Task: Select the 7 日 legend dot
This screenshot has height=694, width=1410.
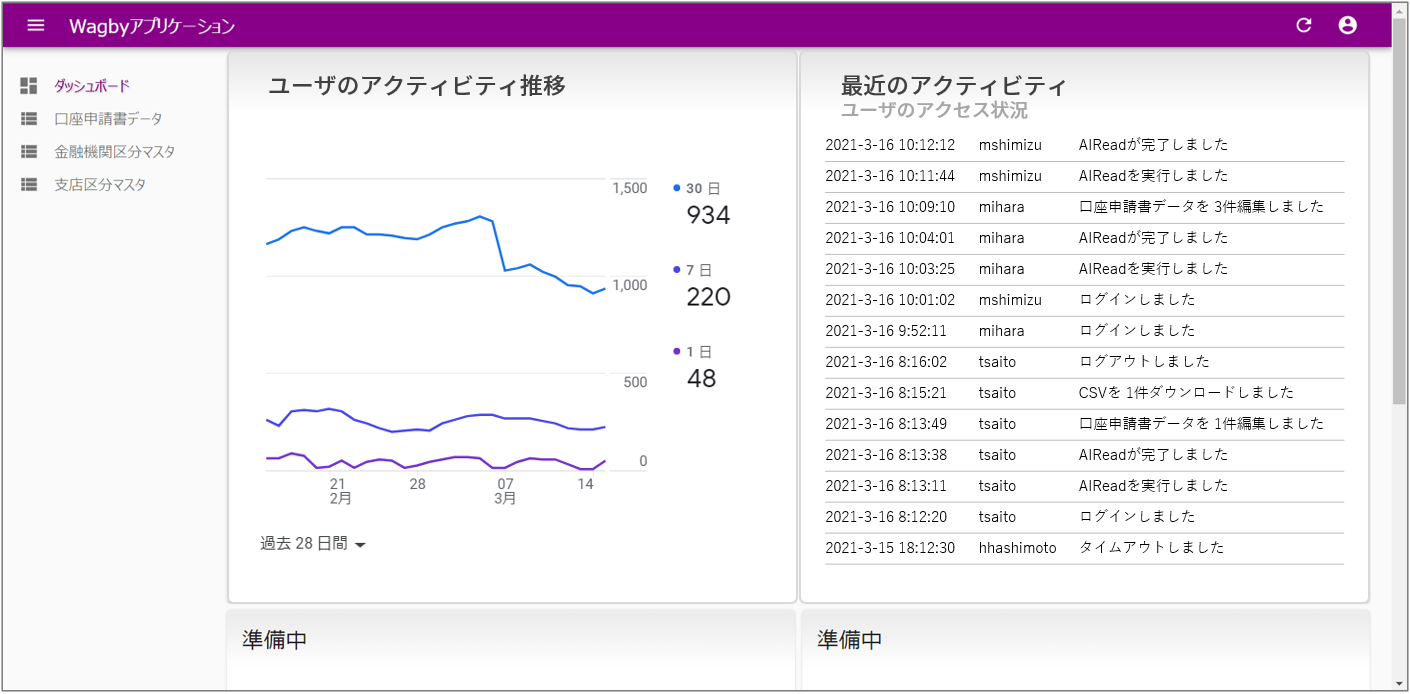Action: tap(677, 270)
